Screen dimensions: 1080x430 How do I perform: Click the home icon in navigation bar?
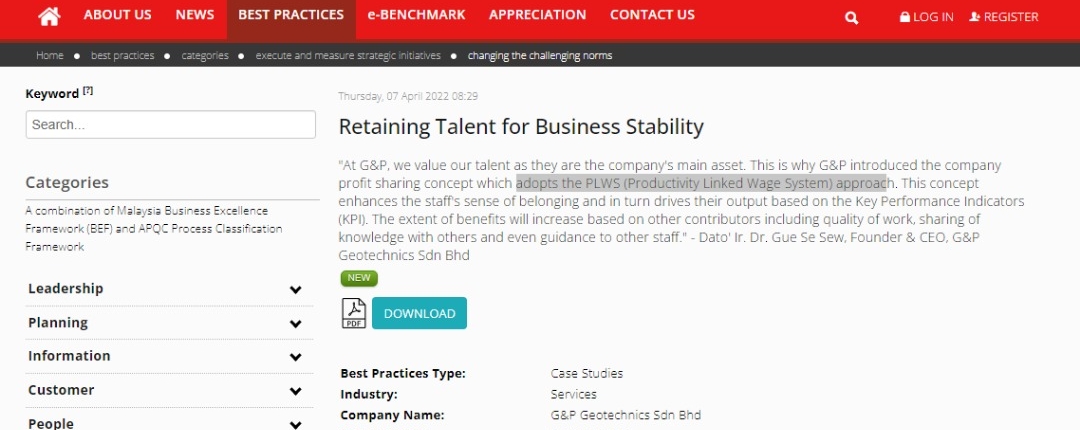[49, 16]
